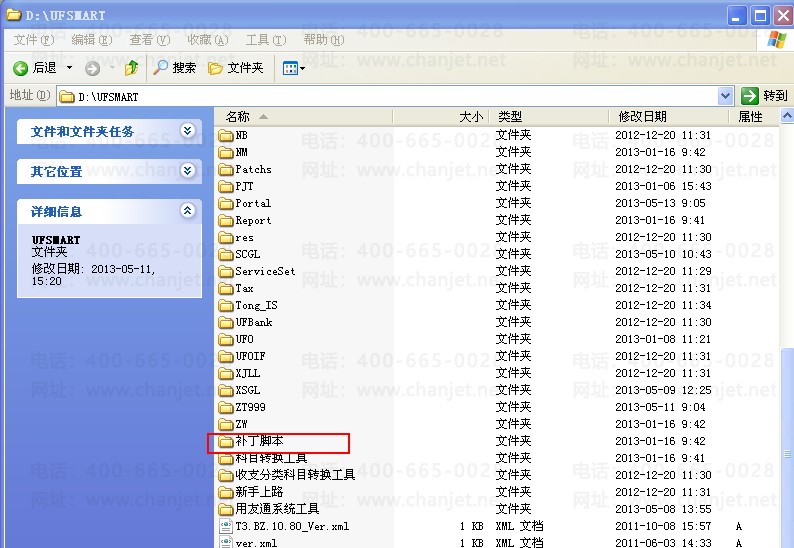The width and height of the screenshot is (794, 548).
Task: Toggle the 文件夹 folders pane
Action: point(236,68)
